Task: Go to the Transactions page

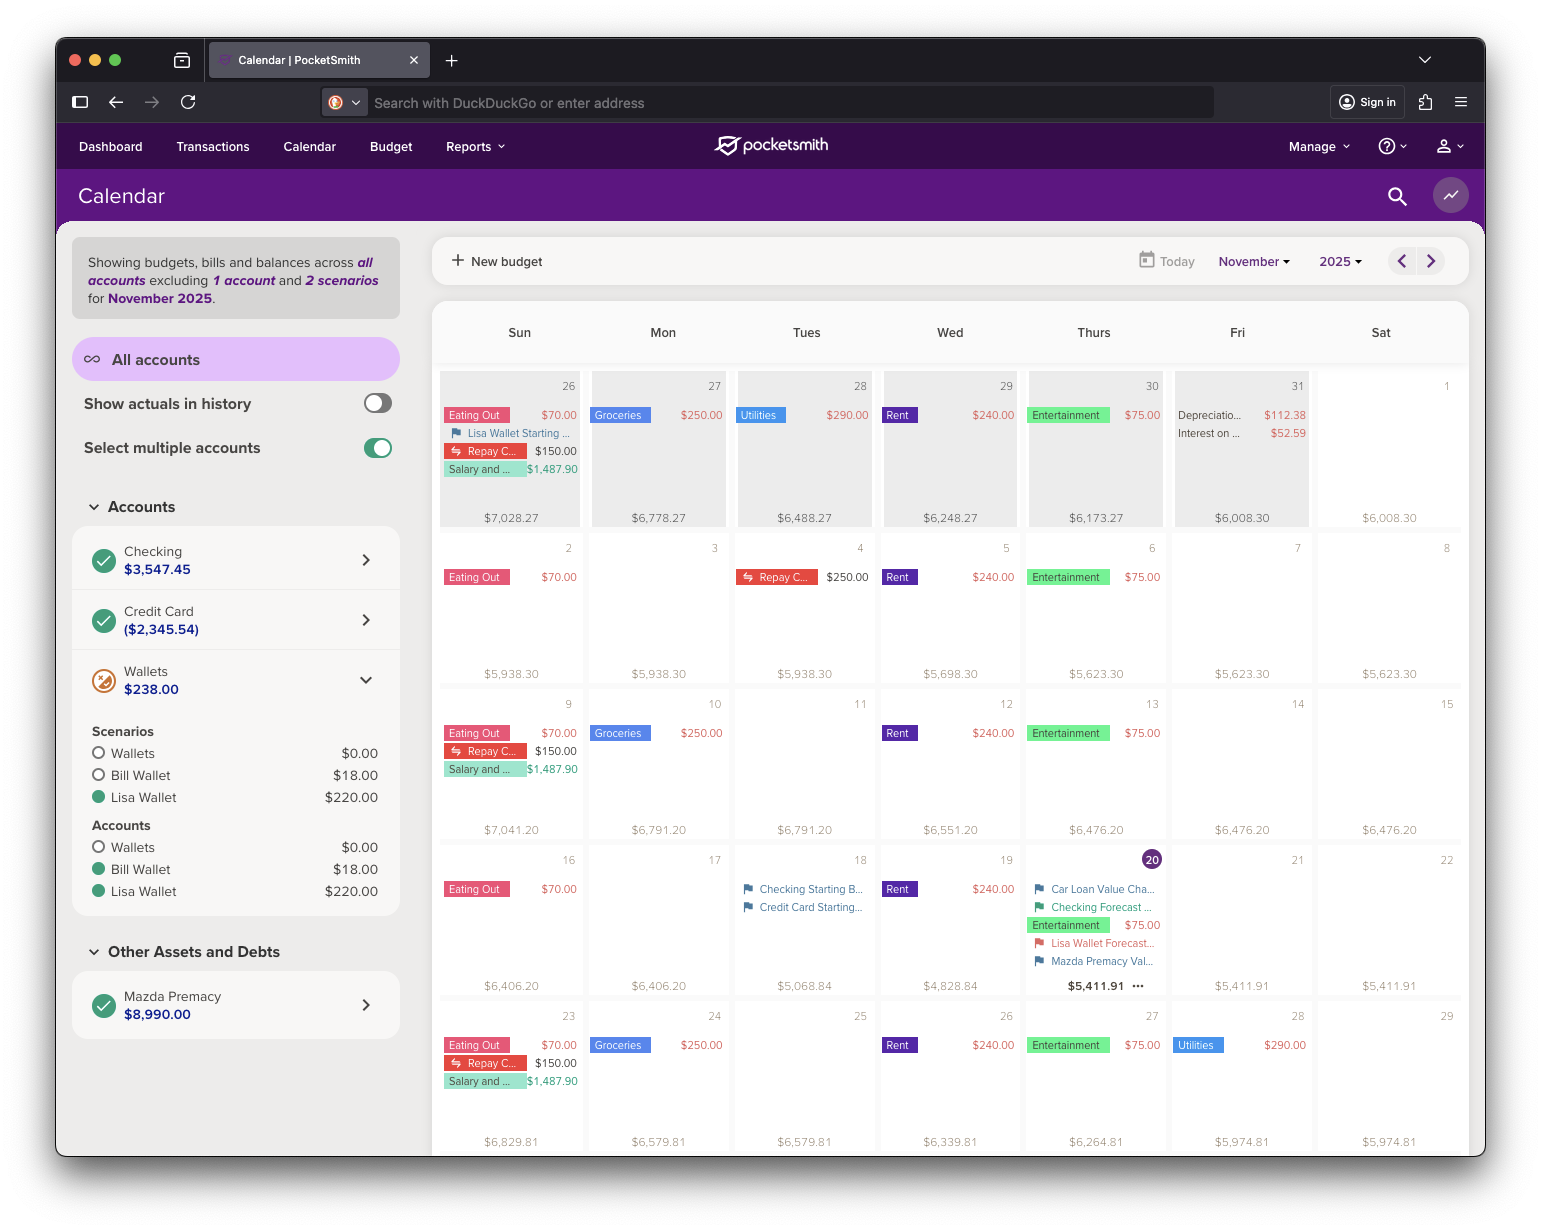Action: 213,147
